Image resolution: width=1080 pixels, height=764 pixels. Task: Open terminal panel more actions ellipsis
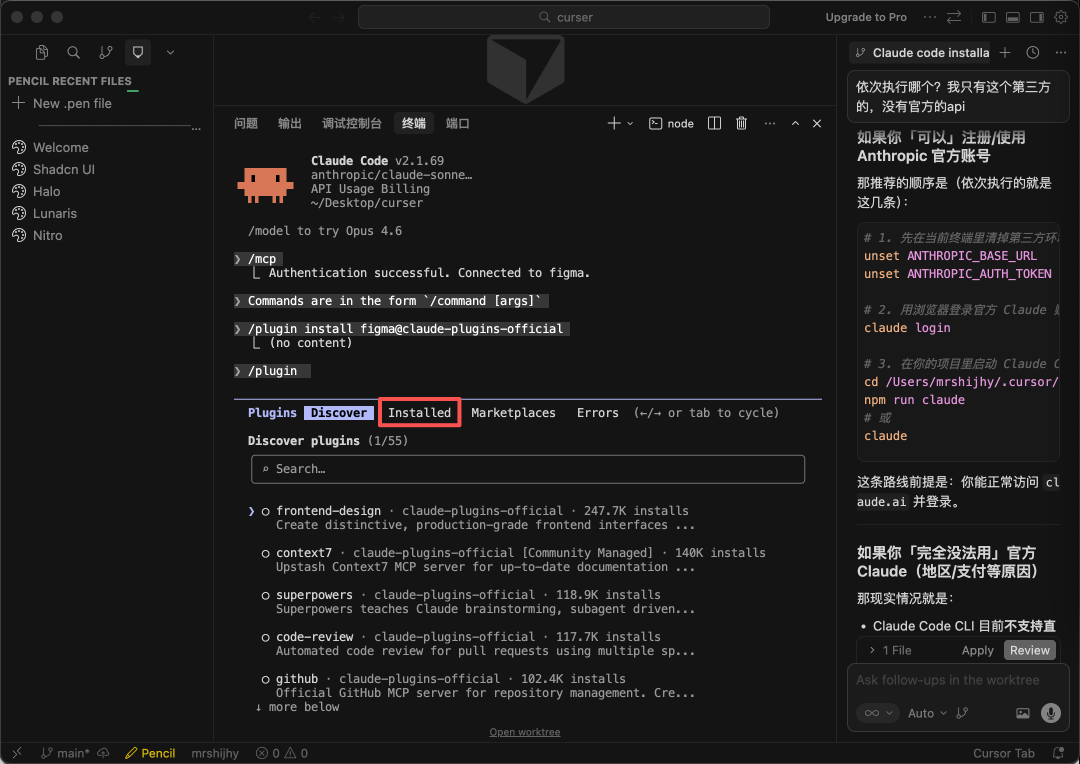[x=769, y=123]
